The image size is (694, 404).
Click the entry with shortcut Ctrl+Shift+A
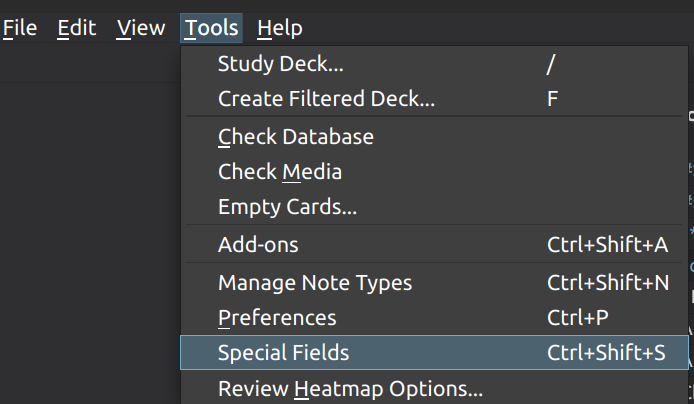pyautogui.click(x=607, y=245)
